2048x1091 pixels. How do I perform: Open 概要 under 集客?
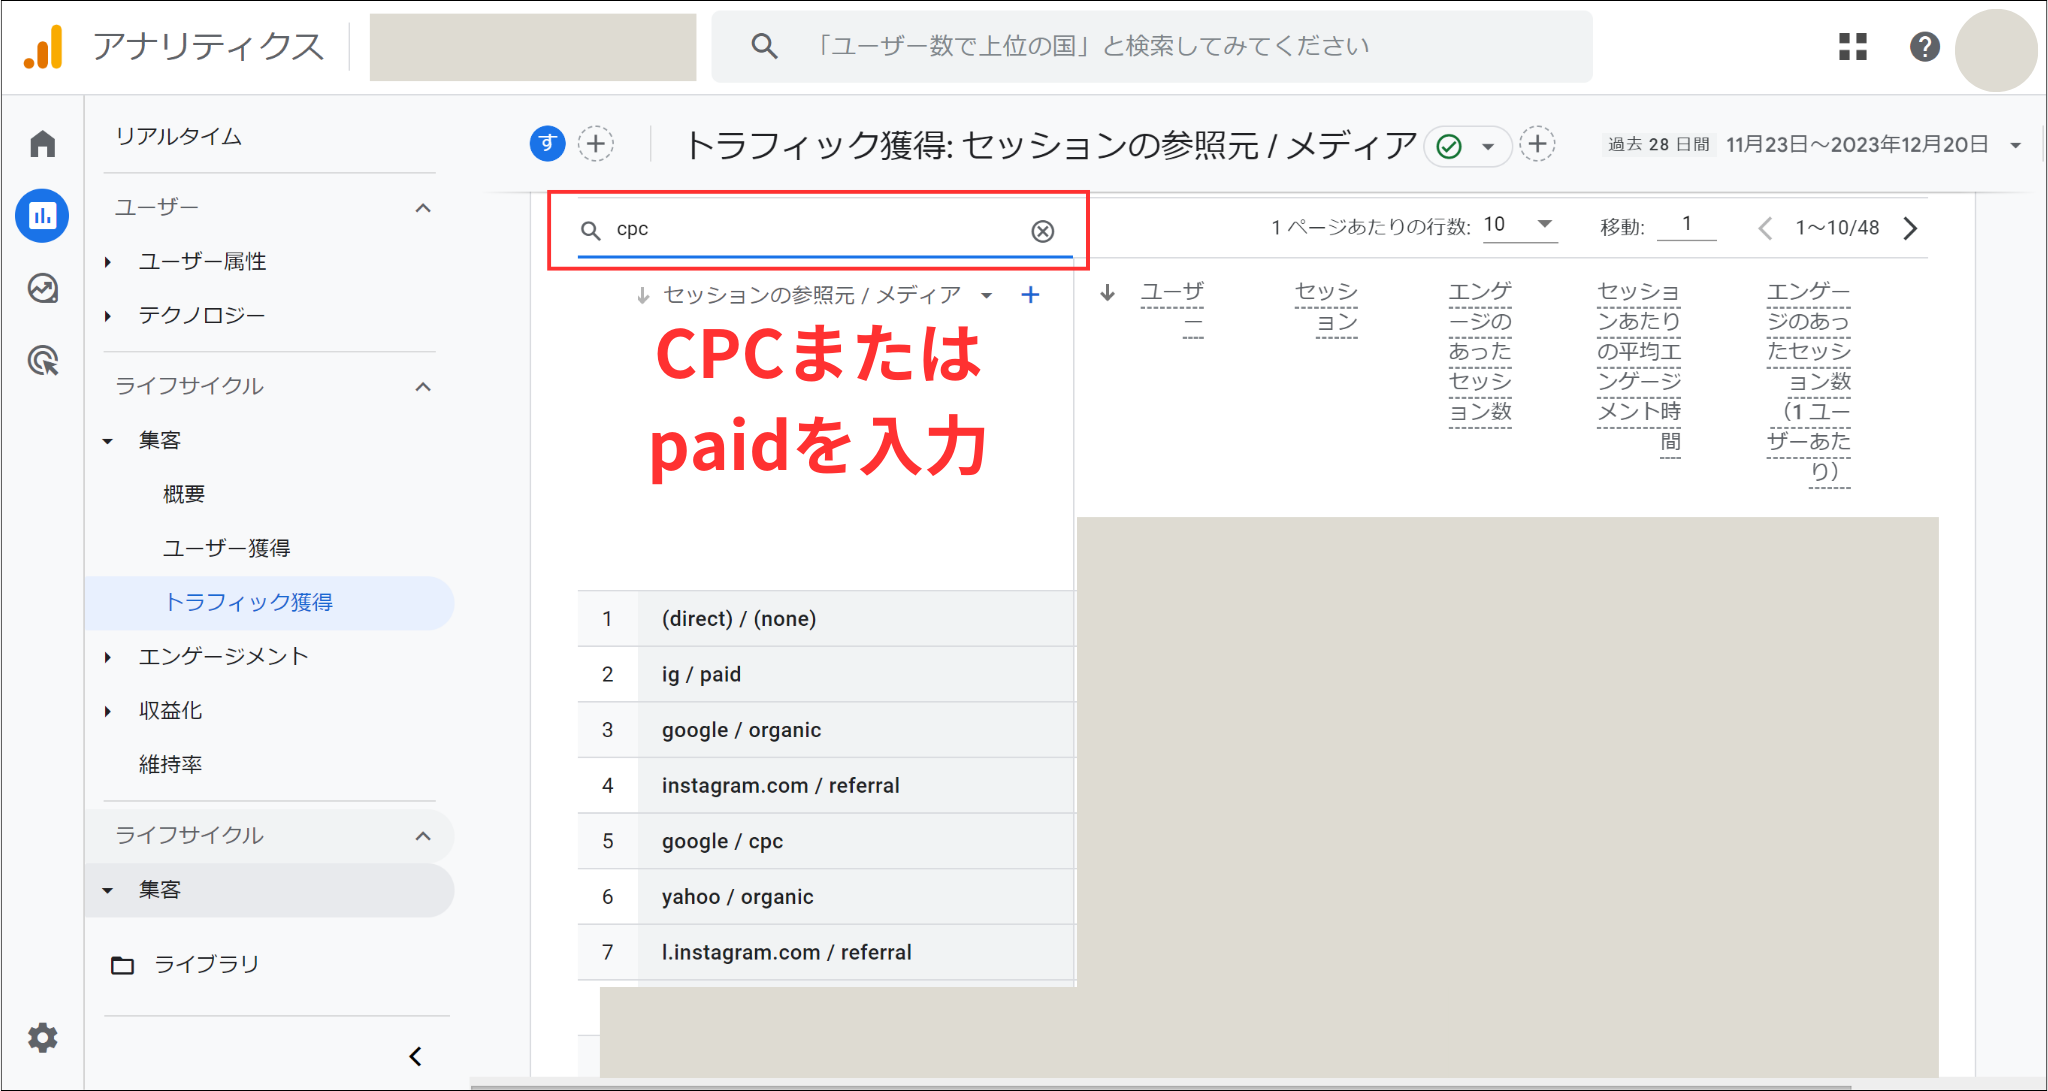click(x=184, y=494)
